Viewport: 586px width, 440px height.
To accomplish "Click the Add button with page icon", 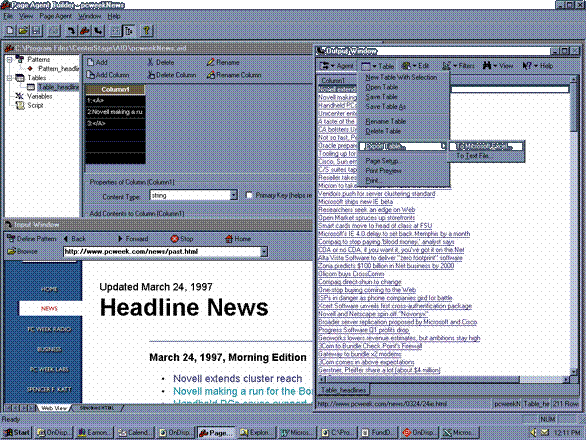I will (98, 62).
